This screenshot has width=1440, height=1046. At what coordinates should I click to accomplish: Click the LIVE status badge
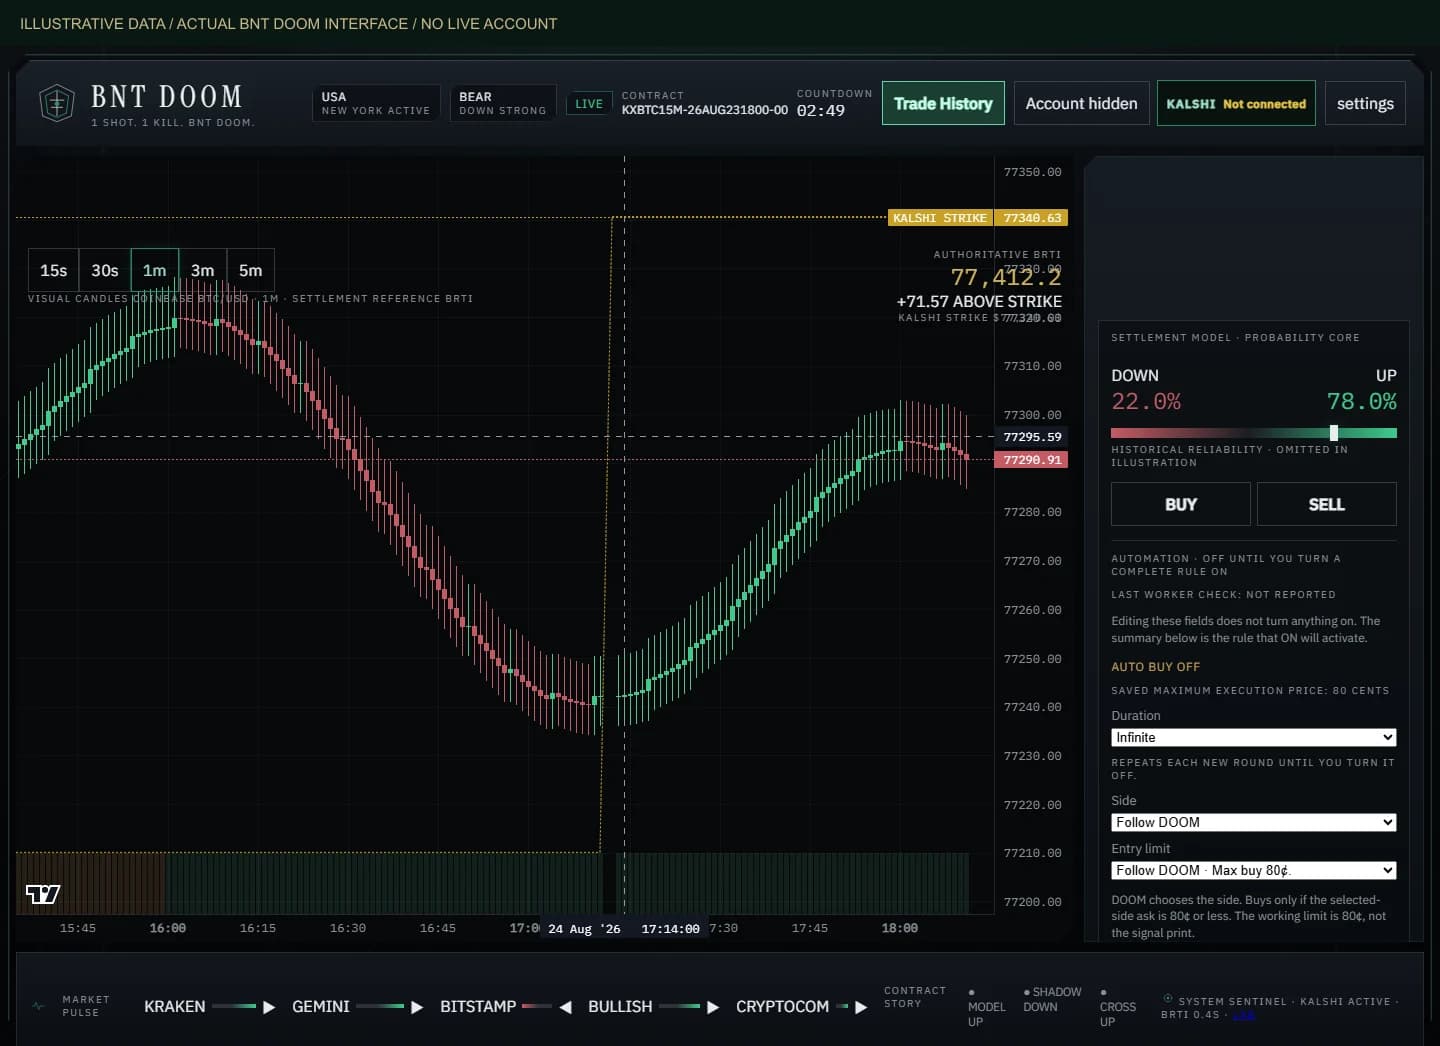(x=589, y=103)
